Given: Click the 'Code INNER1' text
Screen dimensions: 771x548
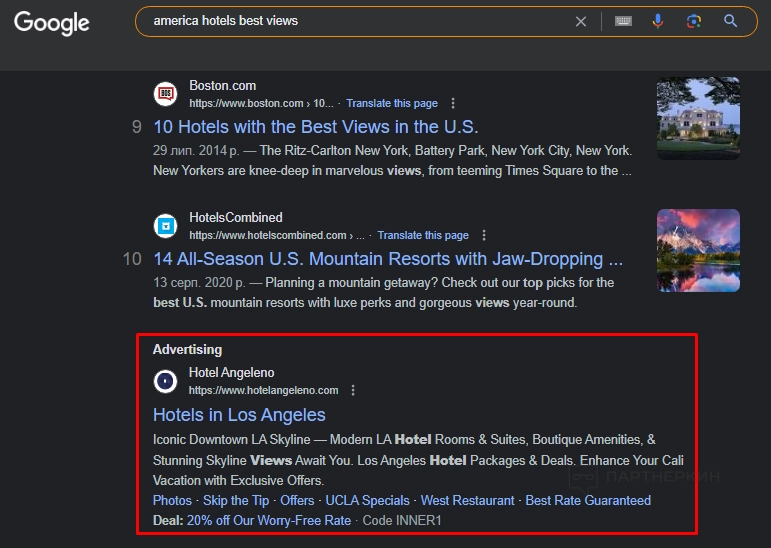Looking at the screenshot, I should click(x=402, y=520).
